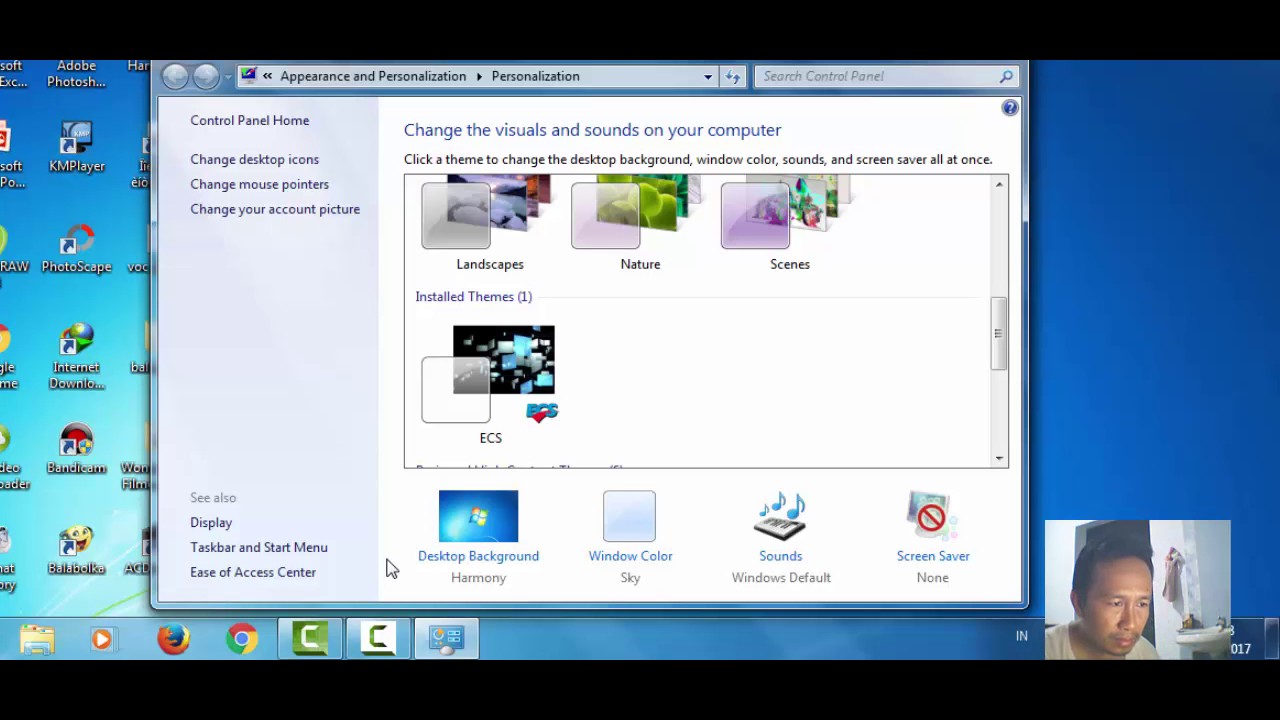Select the Nature theme thumbnail
1280x720 pixels.
coord(639,212)
